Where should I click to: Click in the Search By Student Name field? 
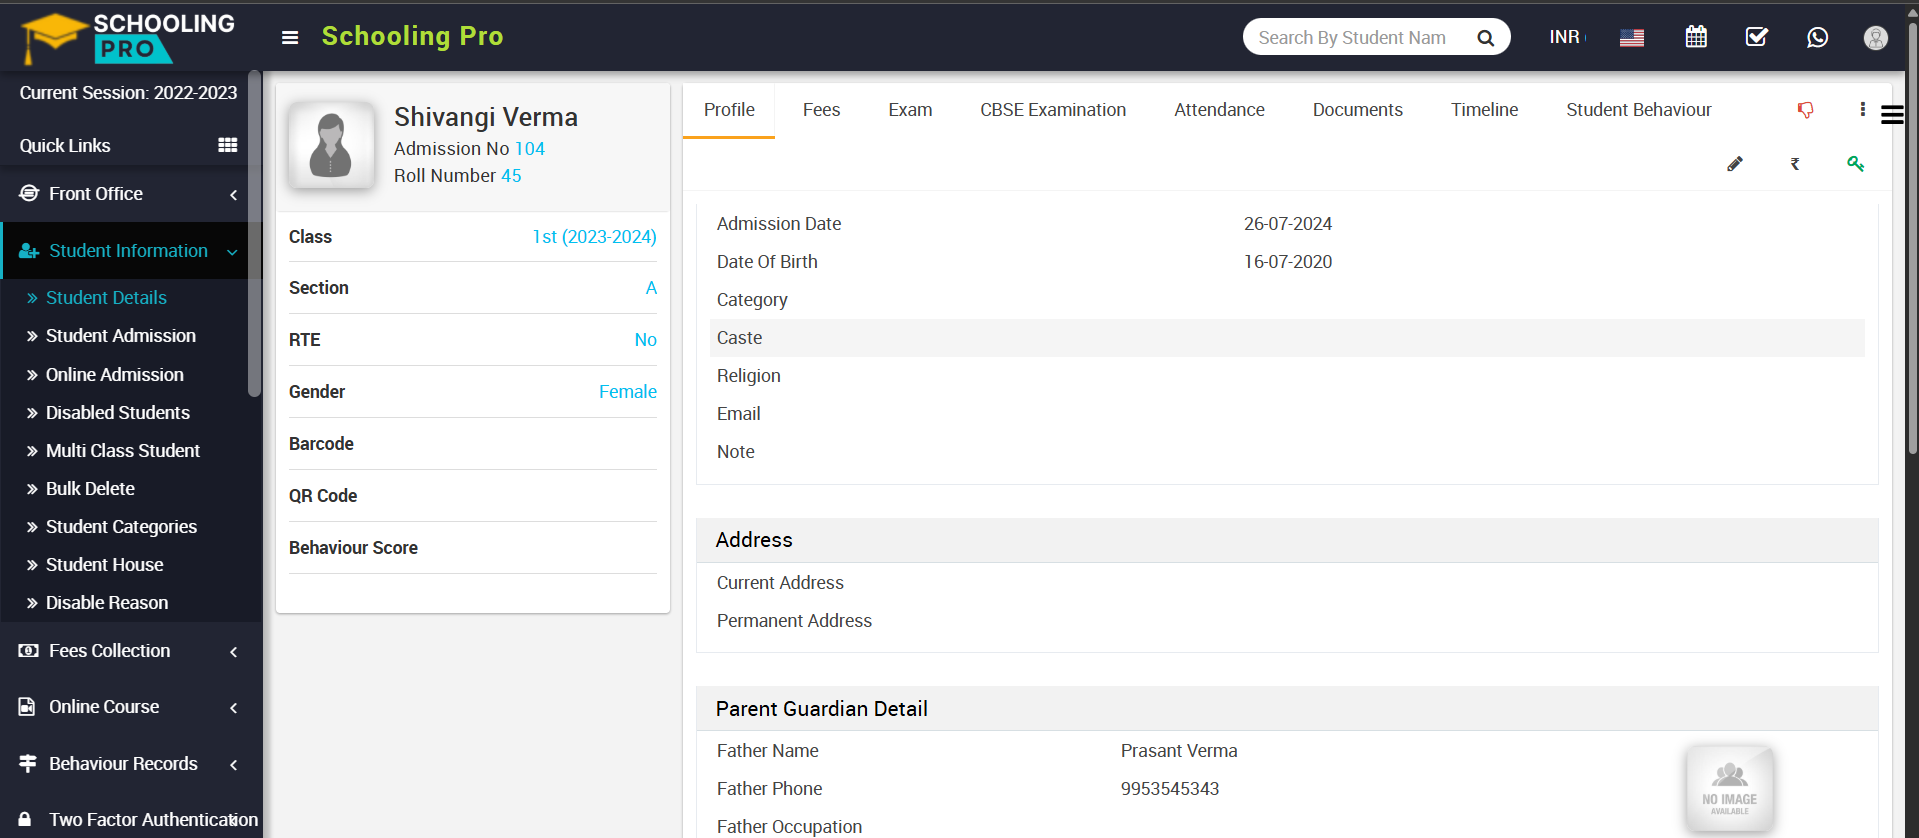[1355, 38]
